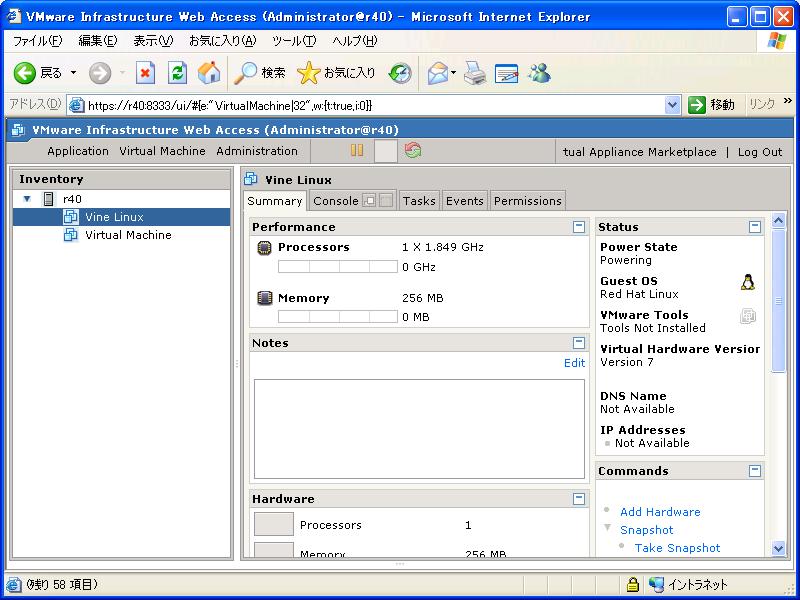The image size is (800, 600).
Task: Click the Vine Linux VM icon in inventory
Action: (70, 217)
